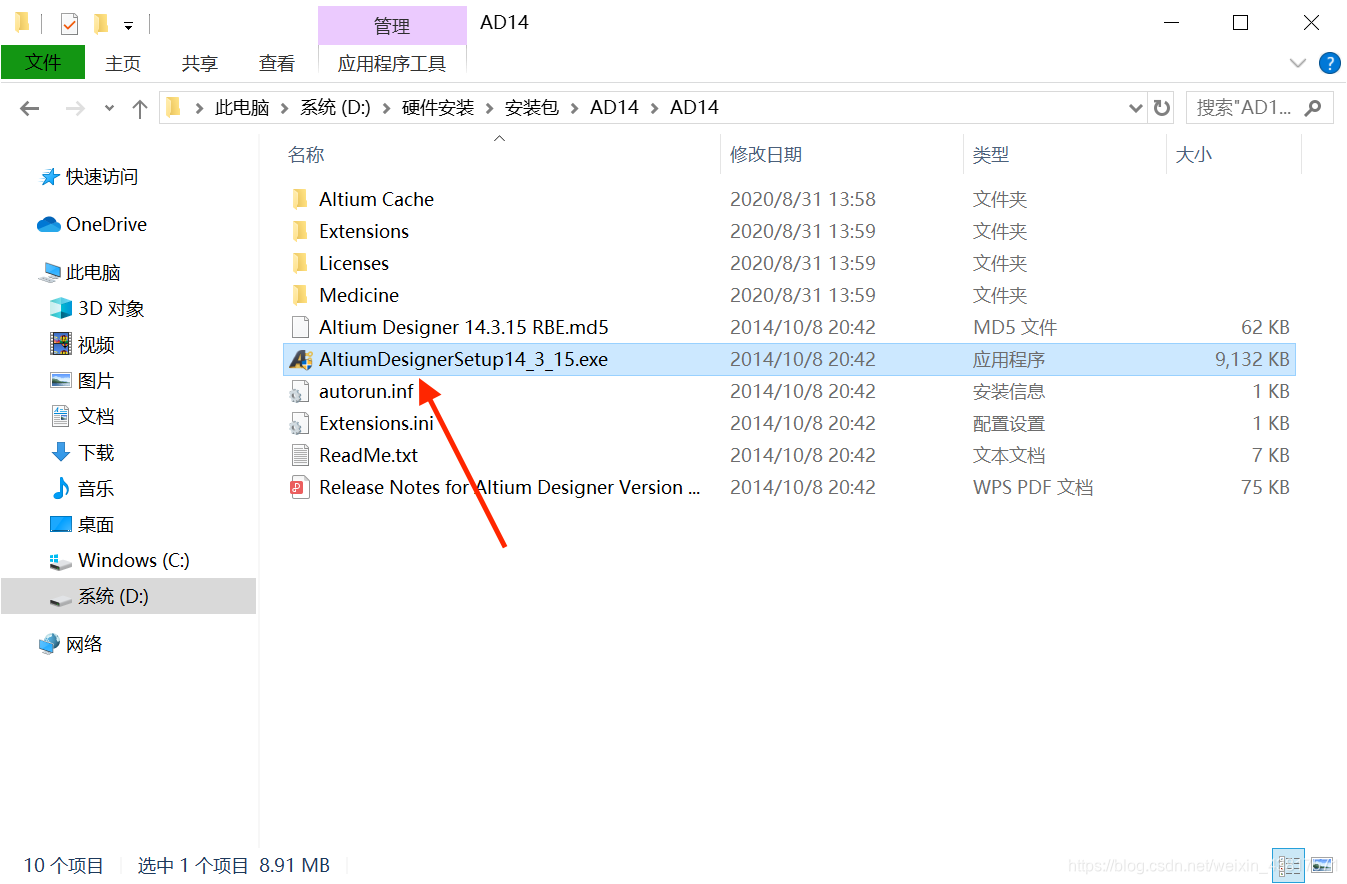Screen dimensions: 1347x884
Task: Open the Help question mark icon
Action: tap(1329, 64)
